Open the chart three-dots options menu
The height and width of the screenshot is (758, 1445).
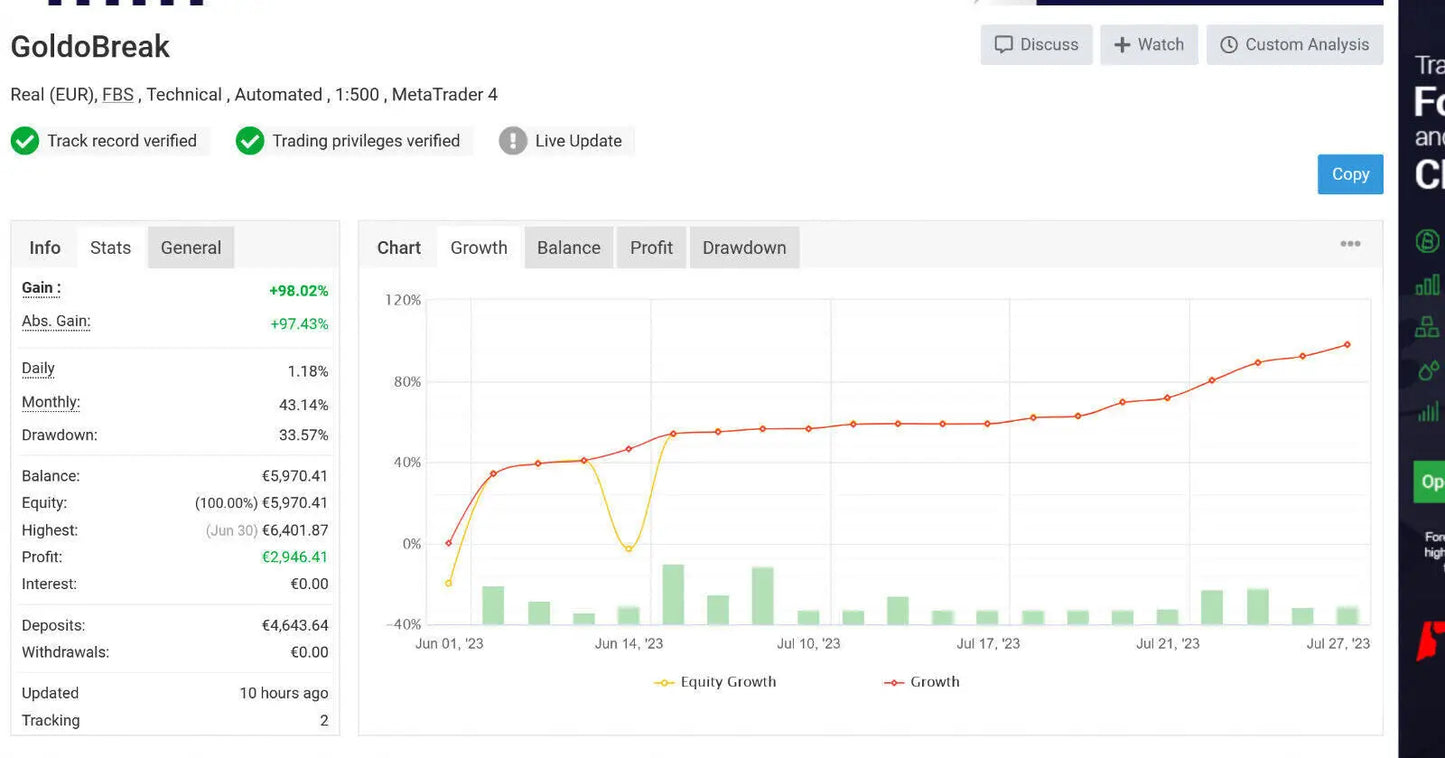point(1350,244)
